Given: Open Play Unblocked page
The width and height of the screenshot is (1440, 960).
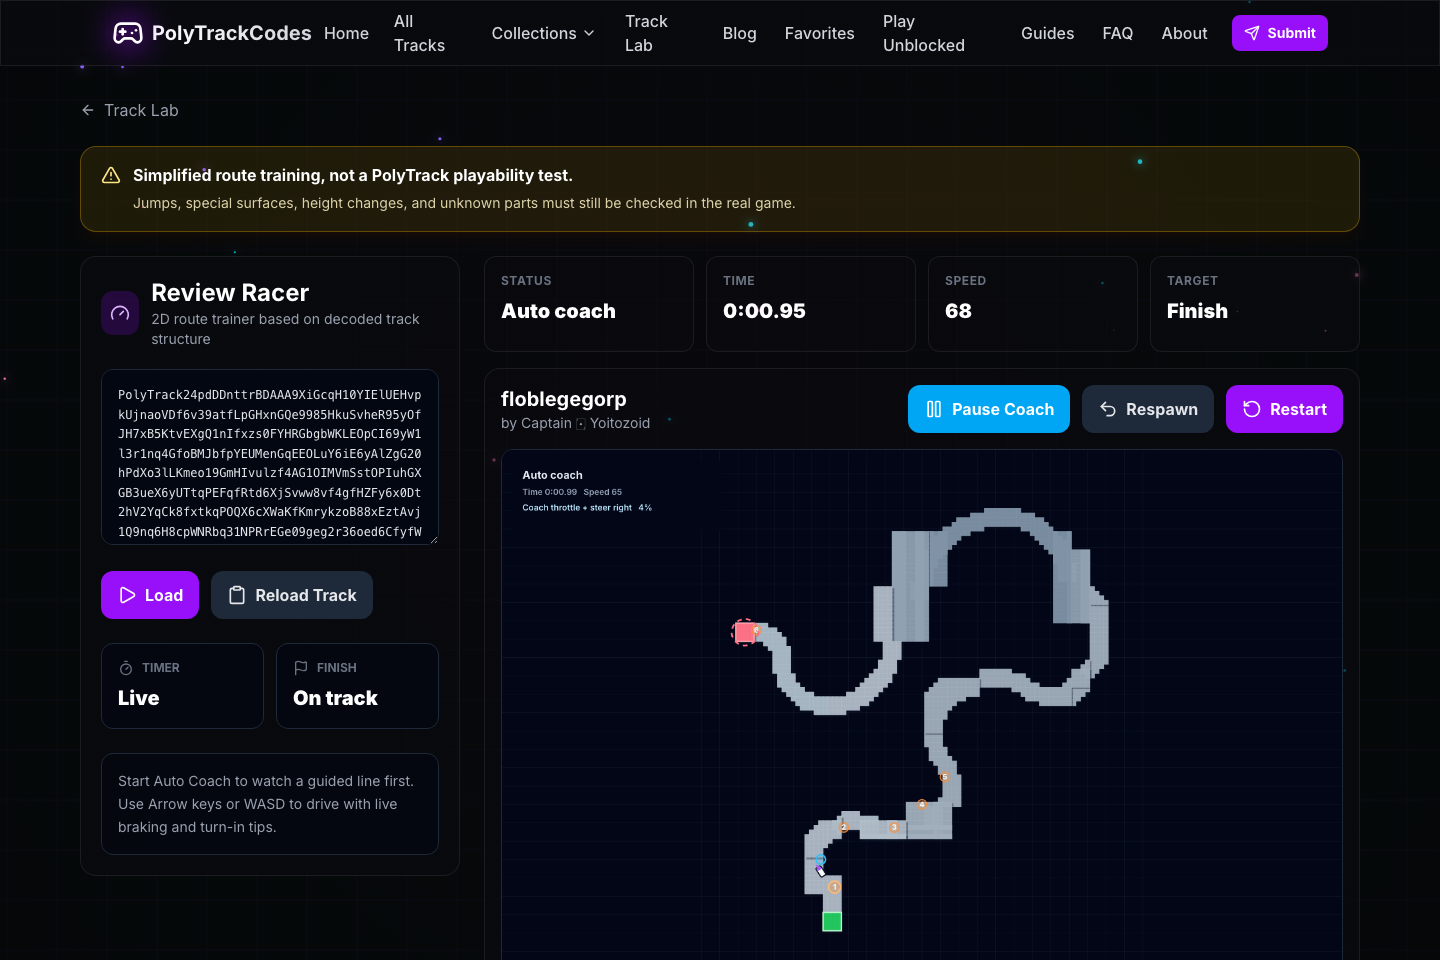Looking at the screenshot, I should point(923,33).
